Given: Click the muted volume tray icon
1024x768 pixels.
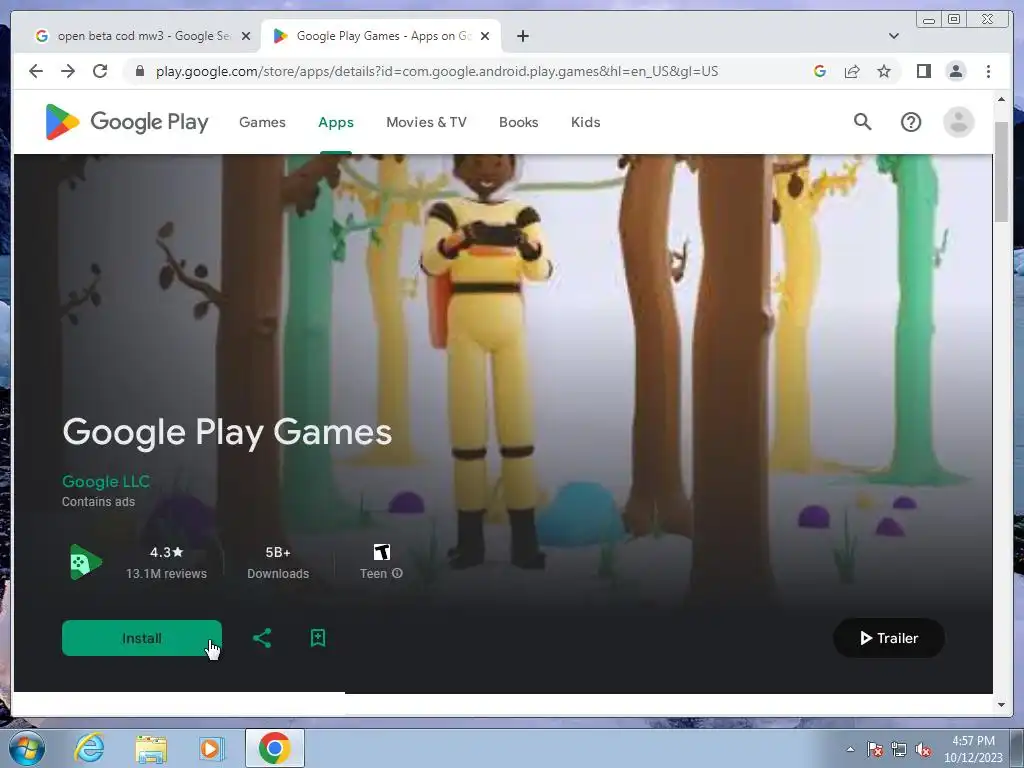Looking at the screenshot, I should [x=923, y=749].
